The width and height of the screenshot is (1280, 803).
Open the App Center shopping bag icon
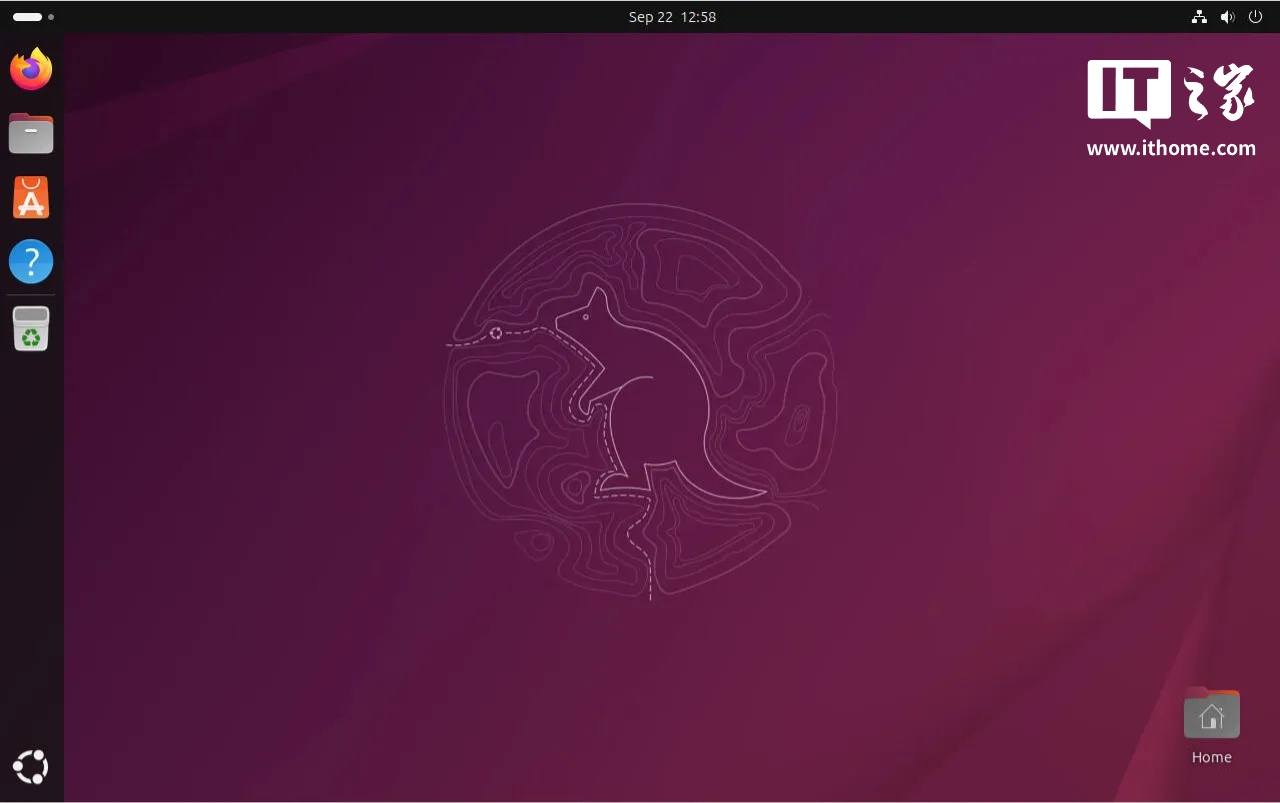[31, 198]
